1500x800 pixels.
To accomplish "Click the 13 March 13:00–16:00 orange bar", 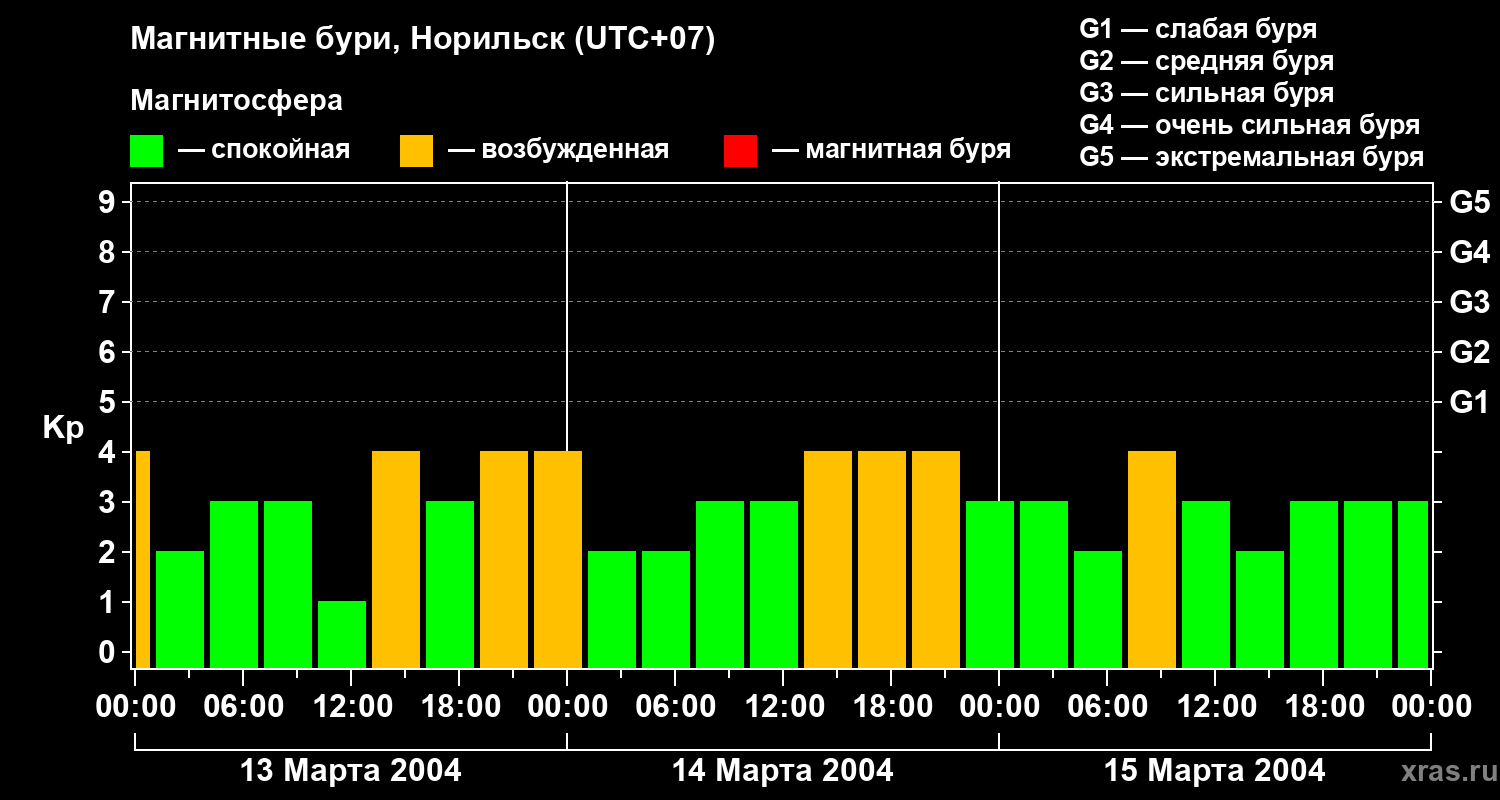I will coord(396,560).
